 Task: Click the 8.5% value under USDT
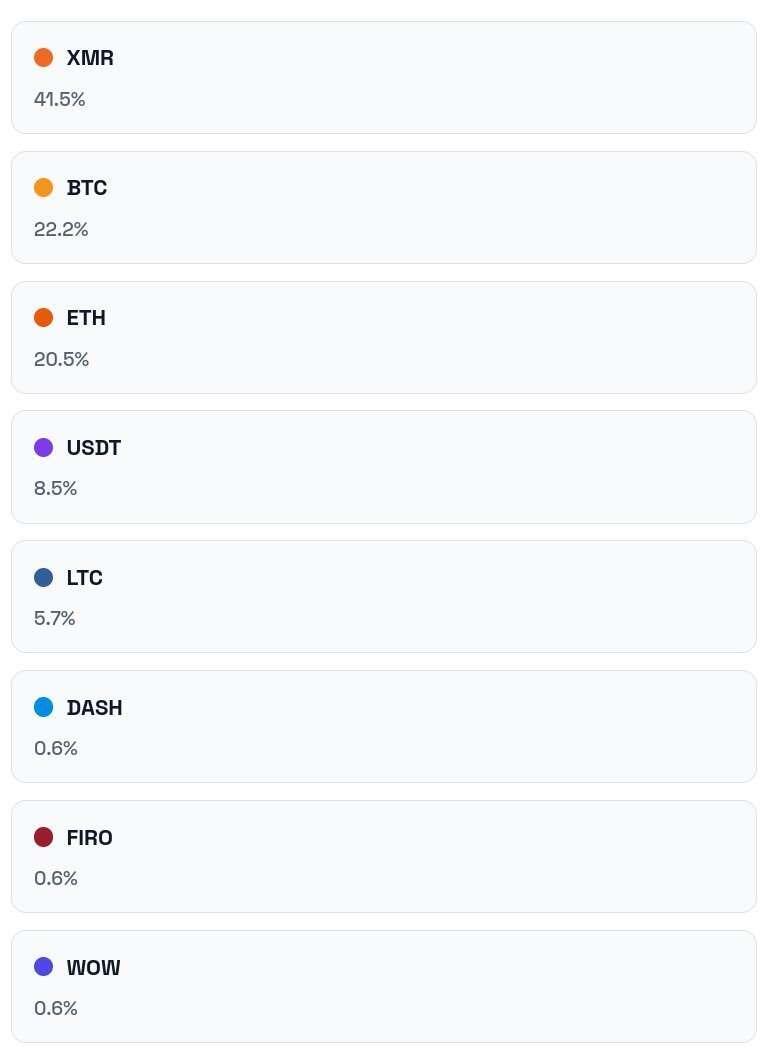[55, 488]
